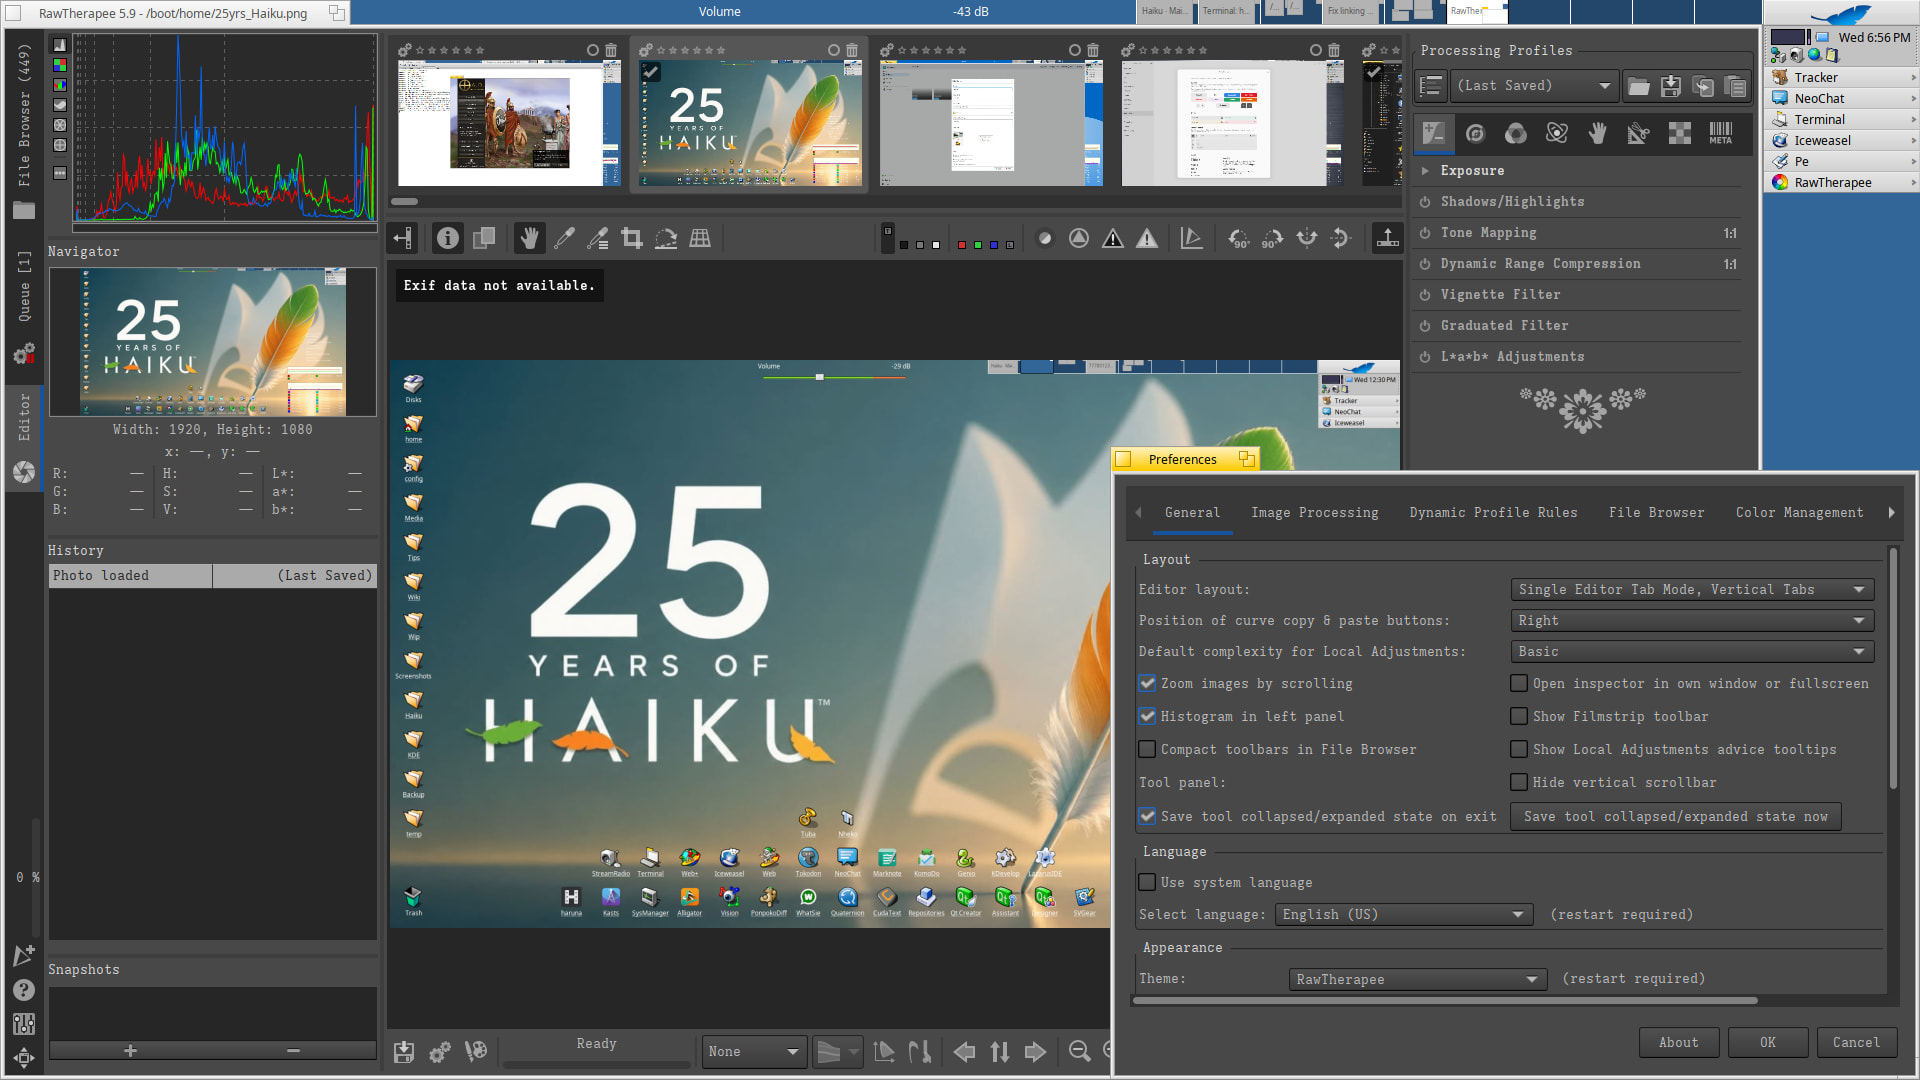
Task: Paste processing profile from clipboard
Action: (x=1735, y=87)
